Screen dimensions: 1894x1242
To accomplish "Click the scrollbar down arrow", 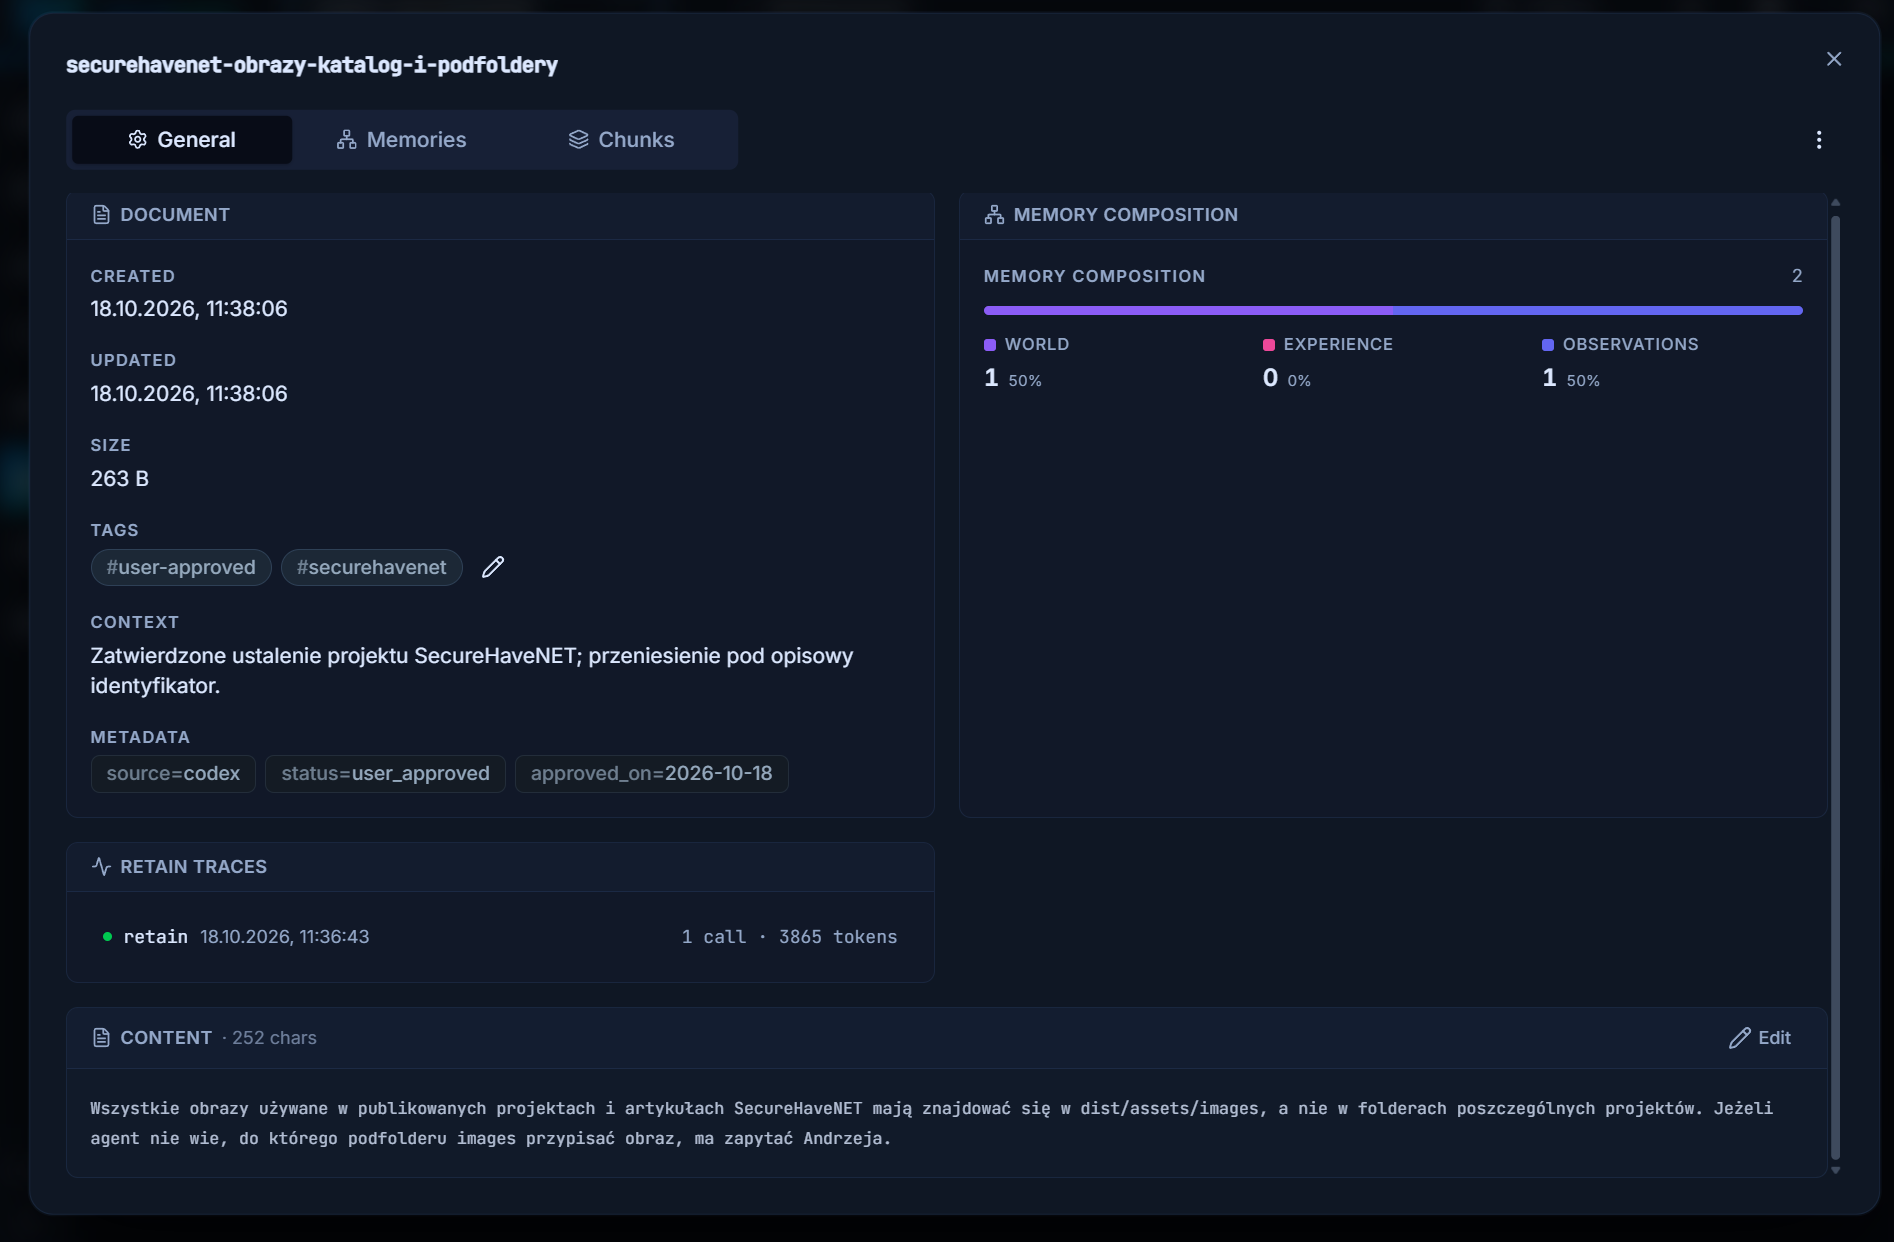I will [x=1835, y=1170].
